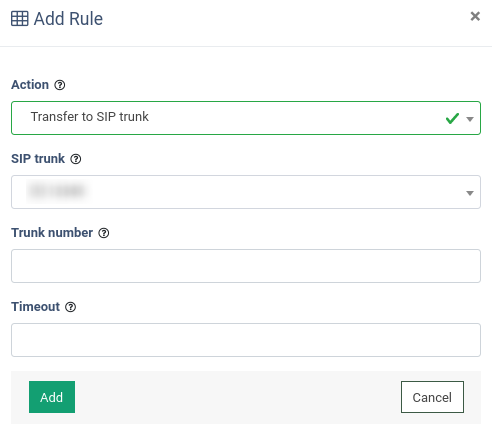Focus the Timeout input field
Image resolution: width=492 pixels, height=433 pixels.
tap(246, 340)
